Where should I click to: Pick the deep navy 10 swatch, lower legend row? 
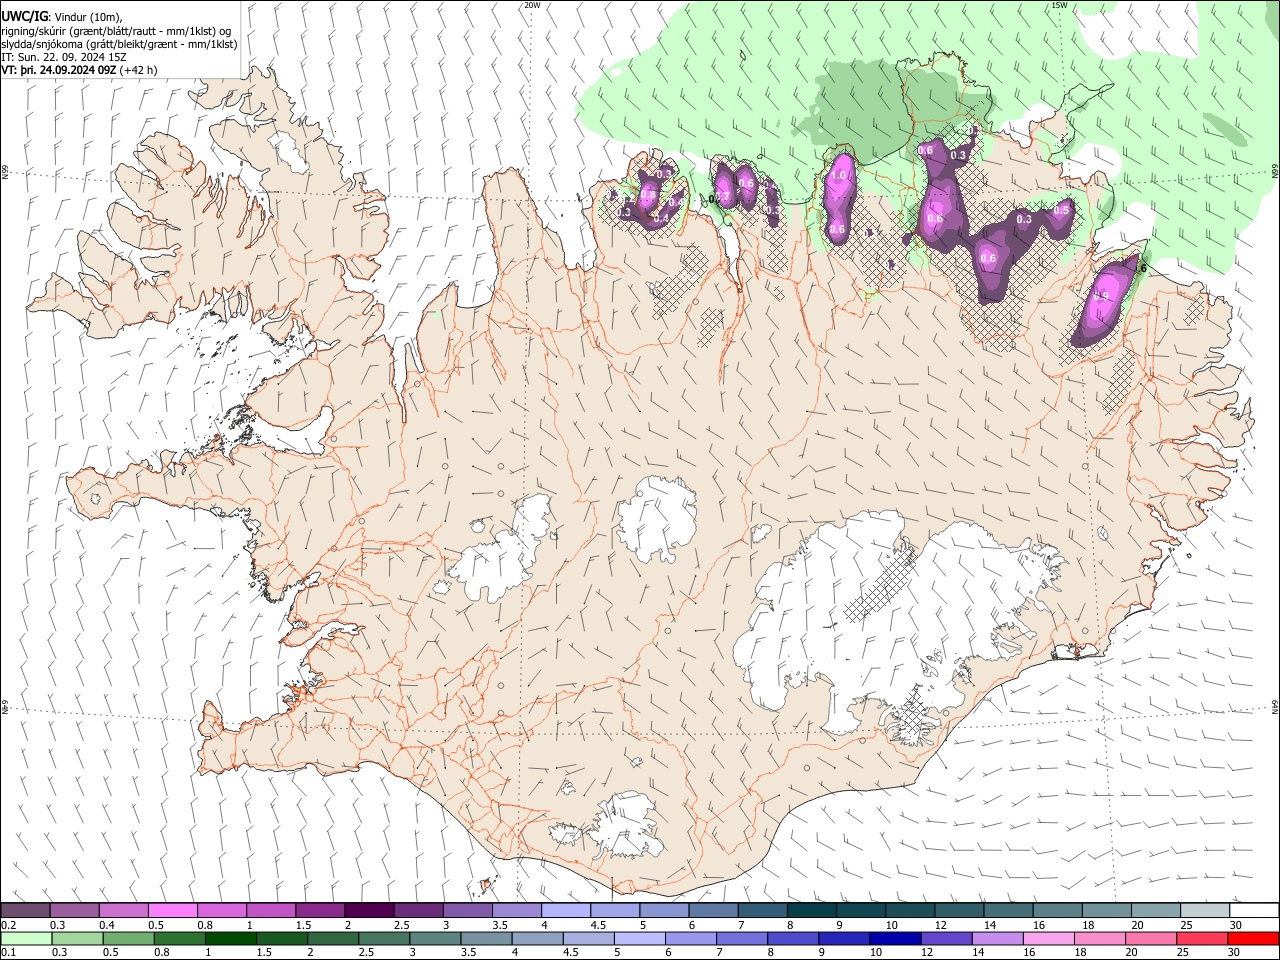point(895,938)
